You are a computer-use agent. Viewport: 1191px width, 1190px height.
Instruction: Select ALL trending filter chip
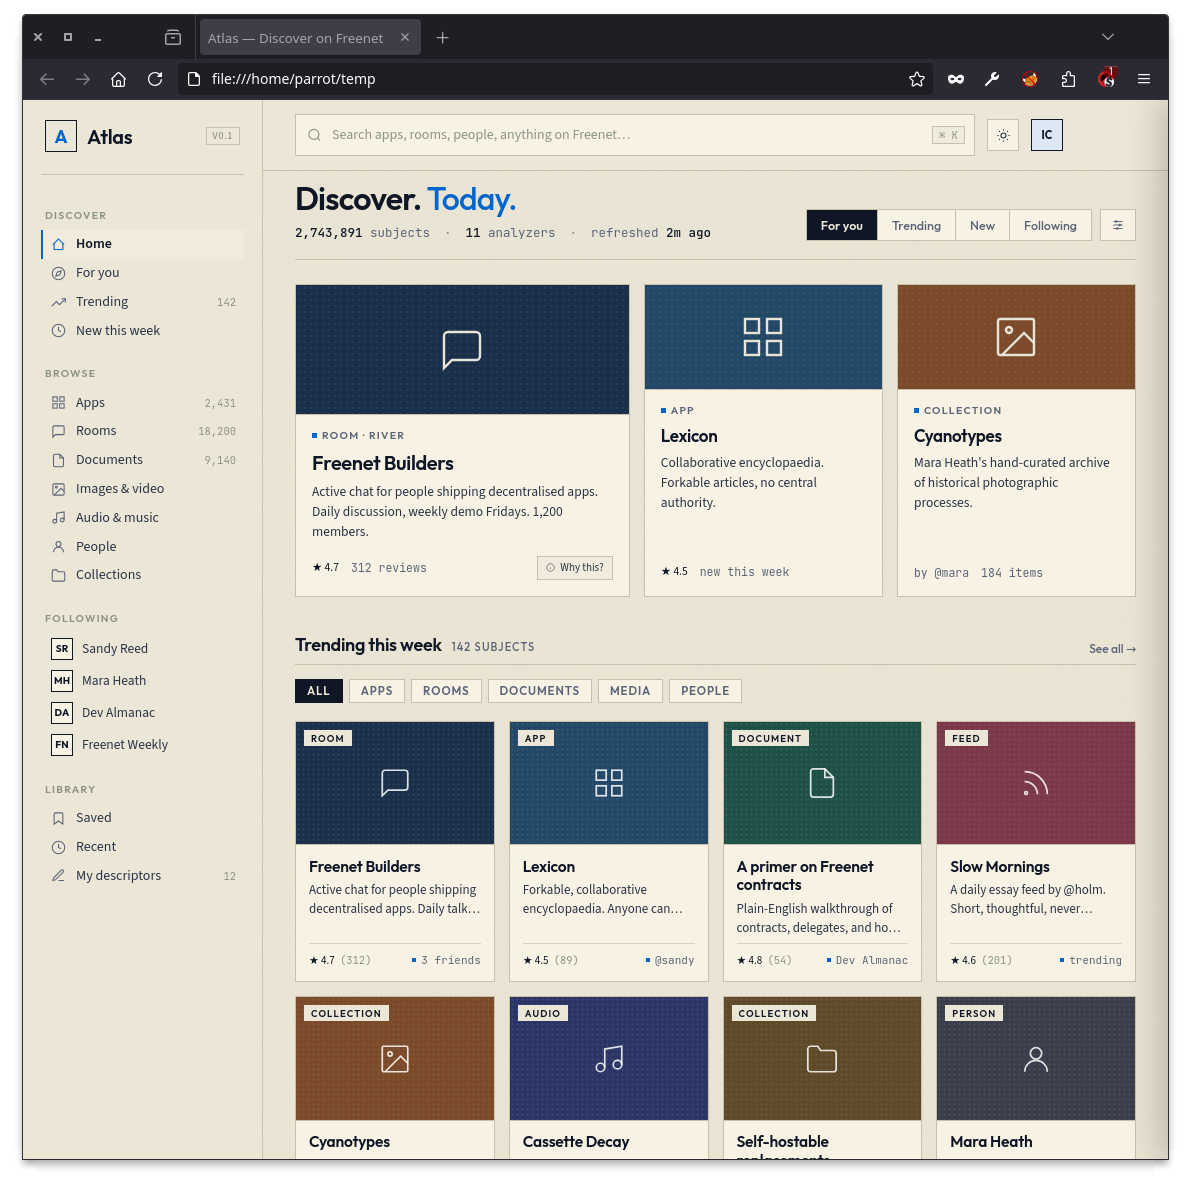tap(318, 691)
